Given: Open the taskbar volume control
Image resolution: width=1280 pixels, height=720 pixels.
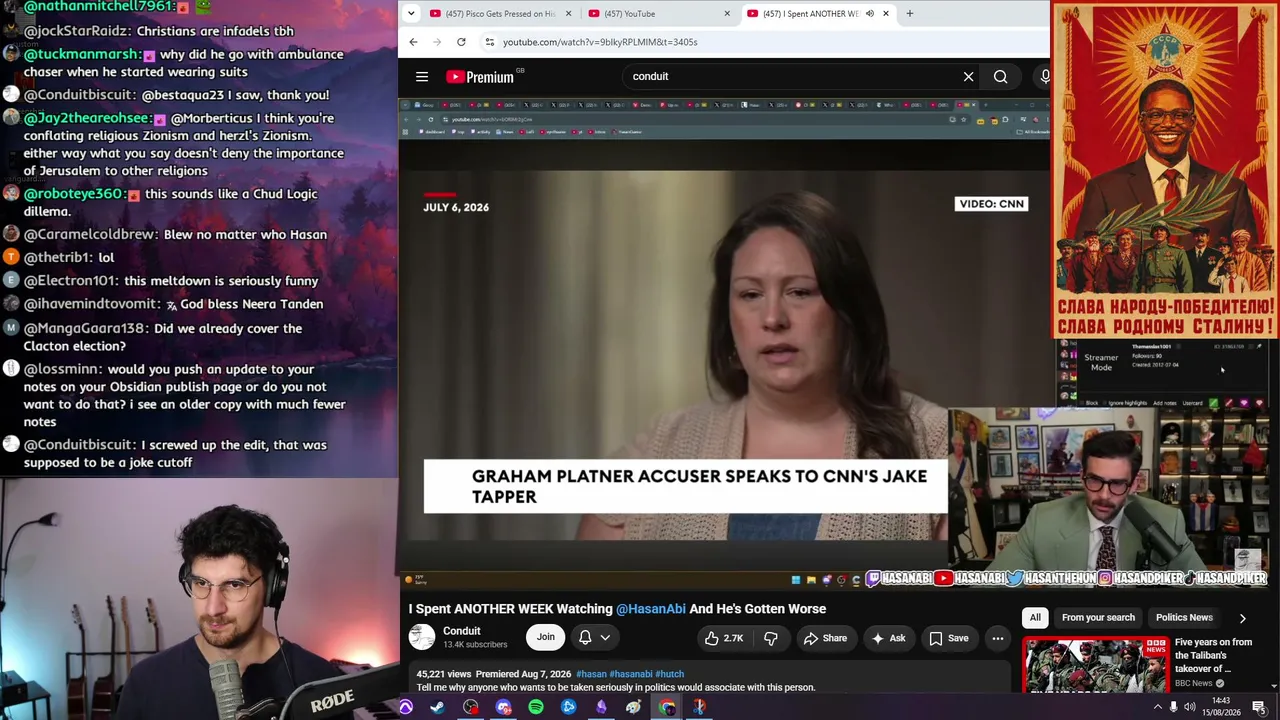Looking at the screenshot, I should 1189,707.
